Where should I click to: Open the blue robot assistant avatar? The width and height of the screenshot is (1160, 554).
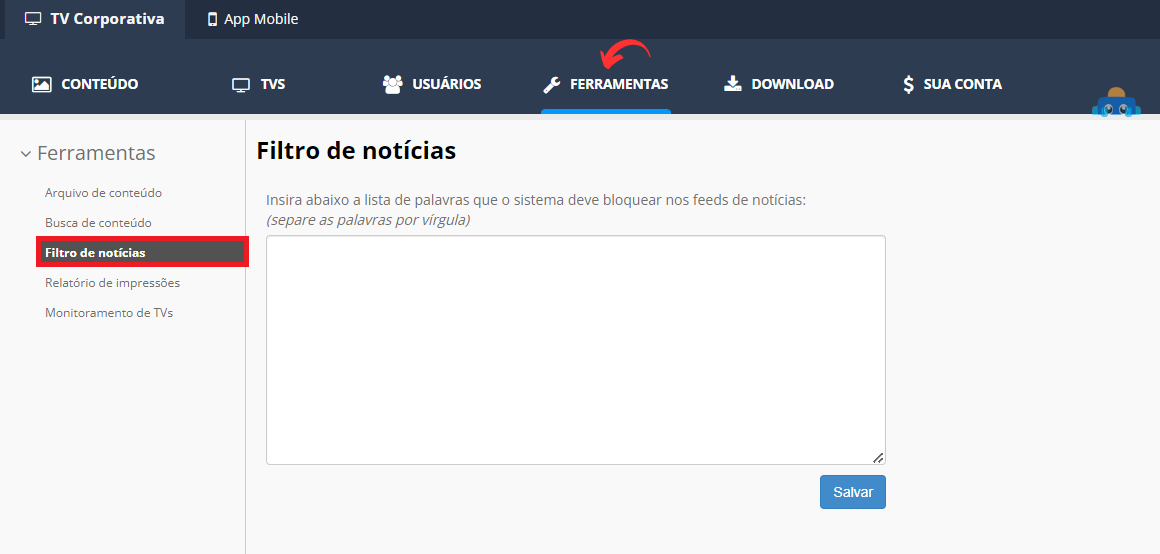[1116, 103]
